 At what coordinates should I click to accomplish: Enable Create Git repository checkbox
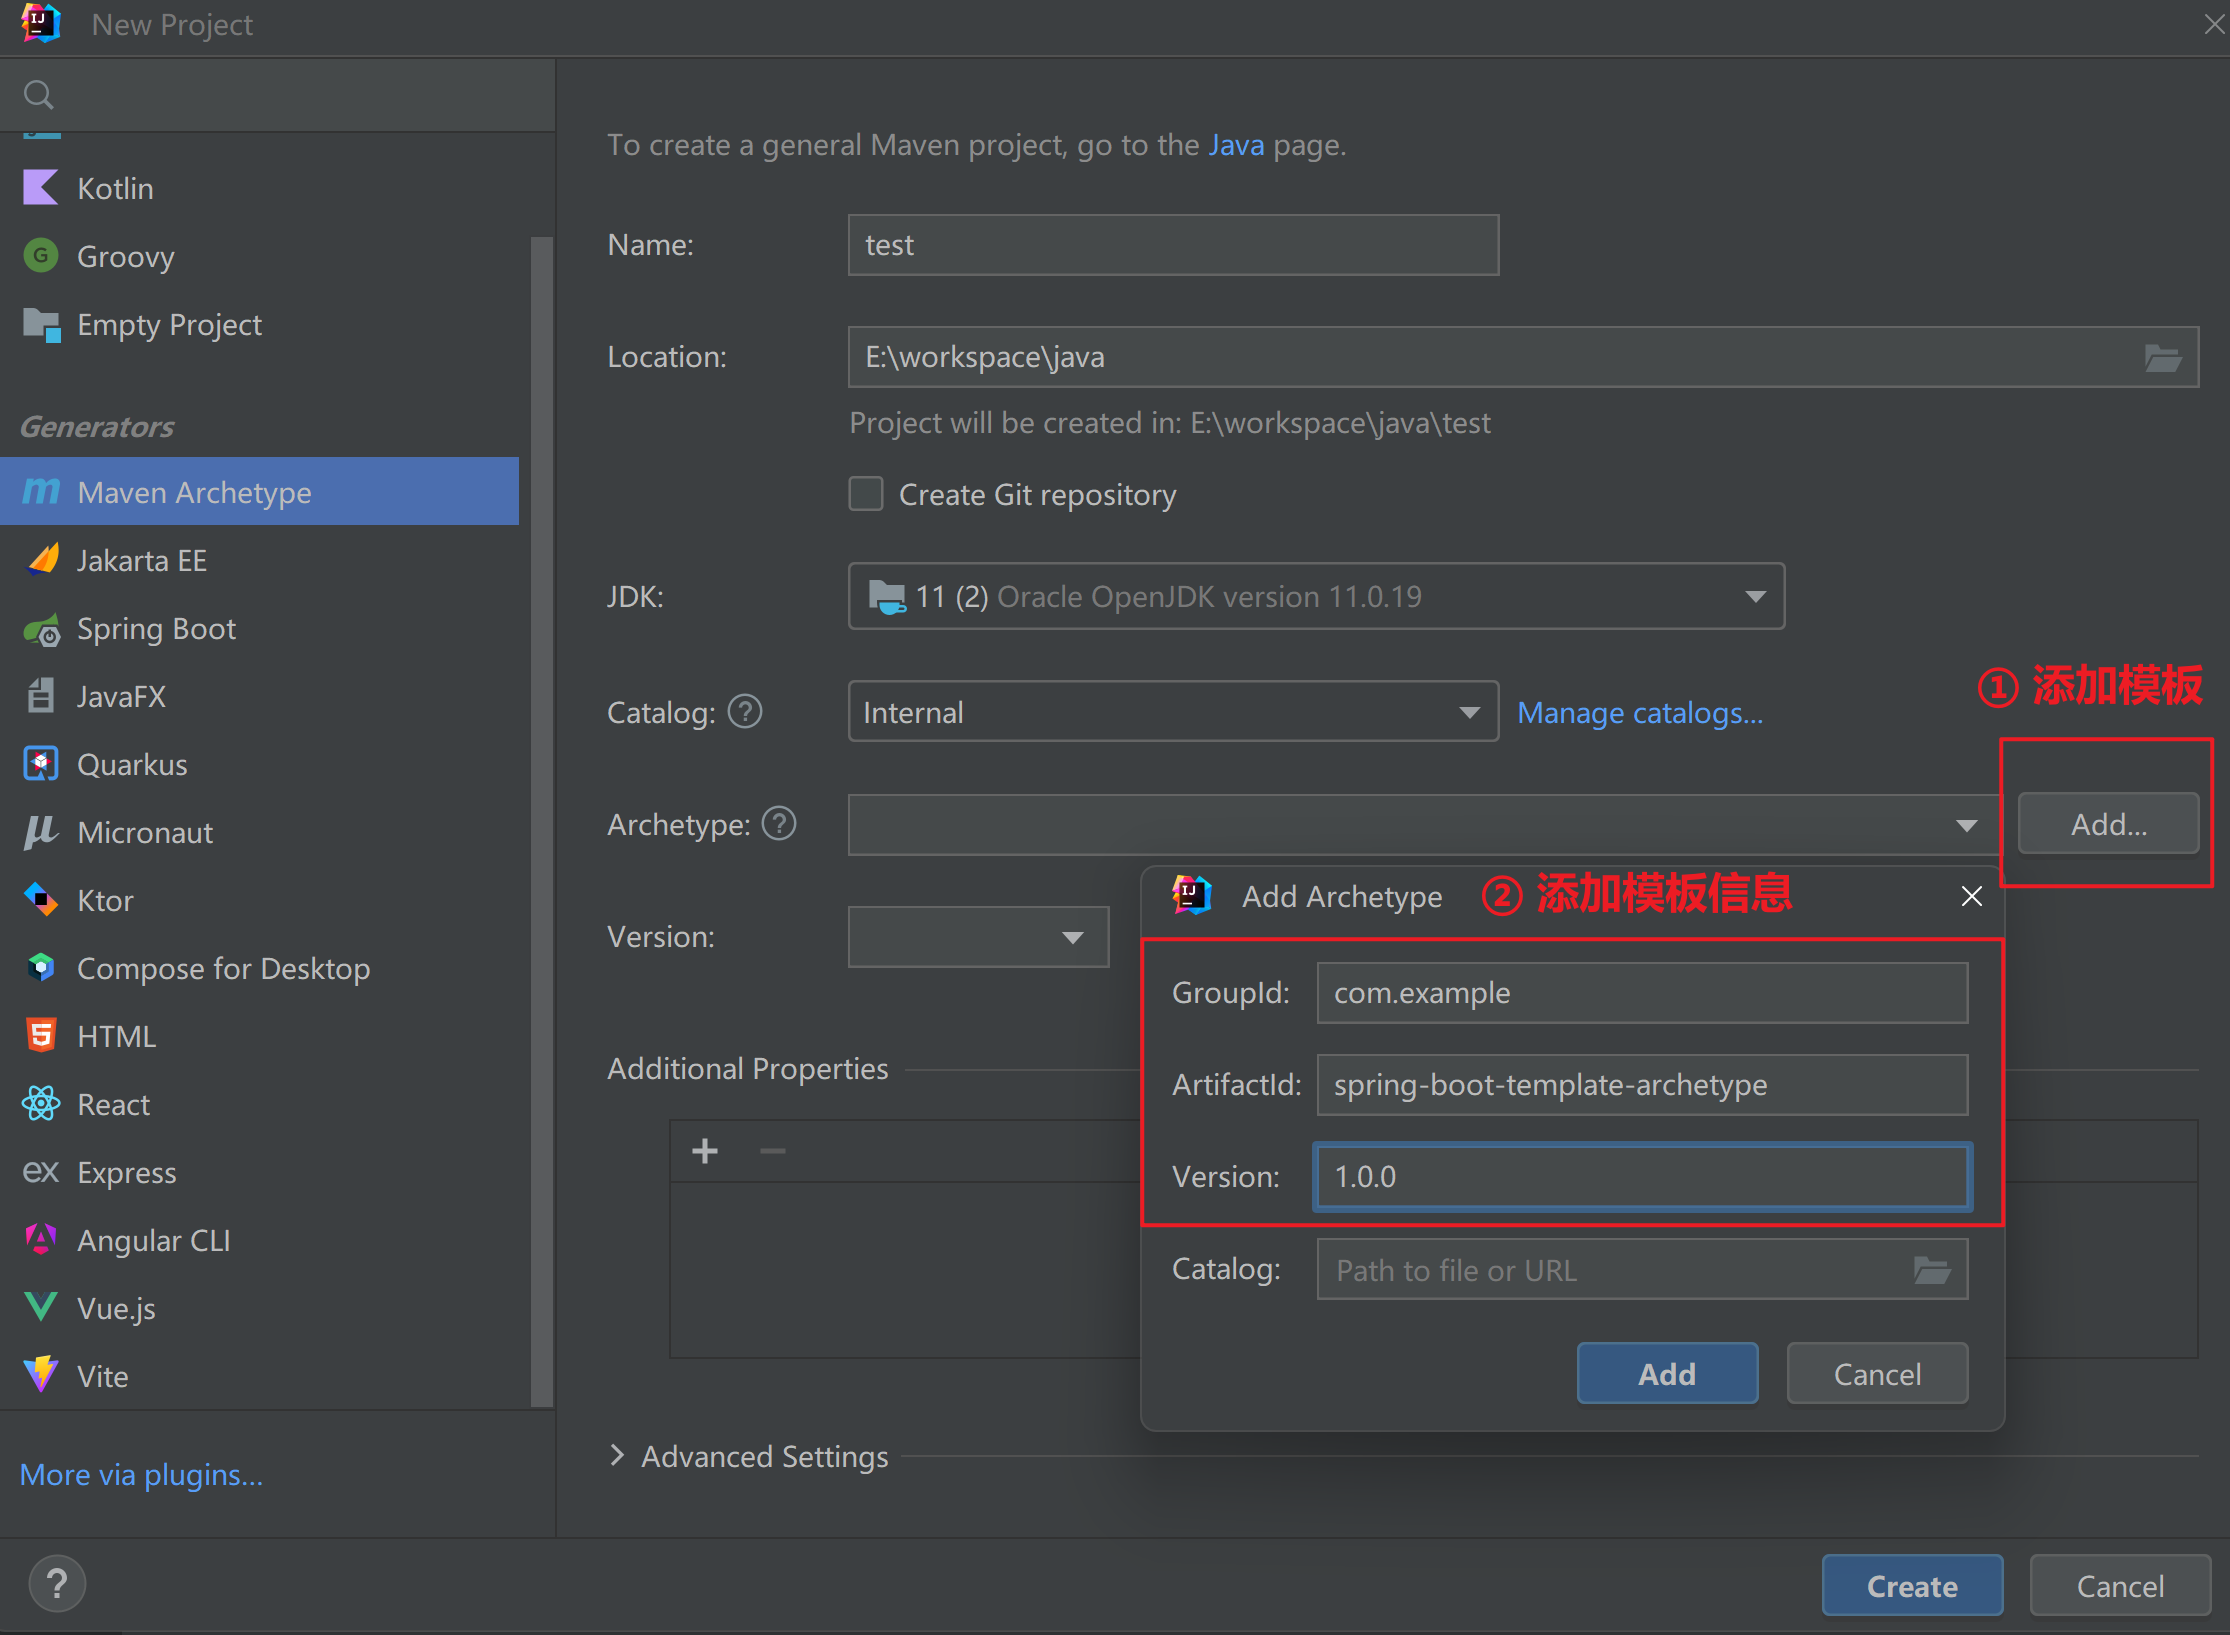click(x=866, y=494)
